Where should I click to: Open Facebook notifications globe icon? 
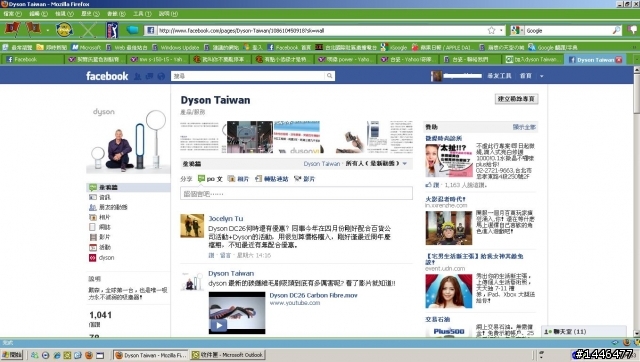pos(161,76)
